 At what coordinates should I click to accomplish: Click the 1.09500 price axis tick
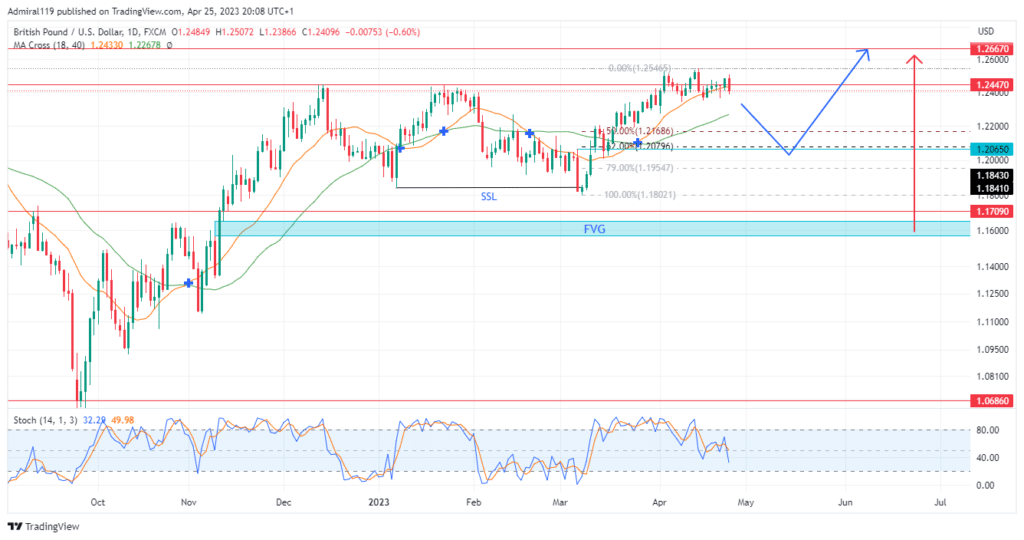(993, 349)
